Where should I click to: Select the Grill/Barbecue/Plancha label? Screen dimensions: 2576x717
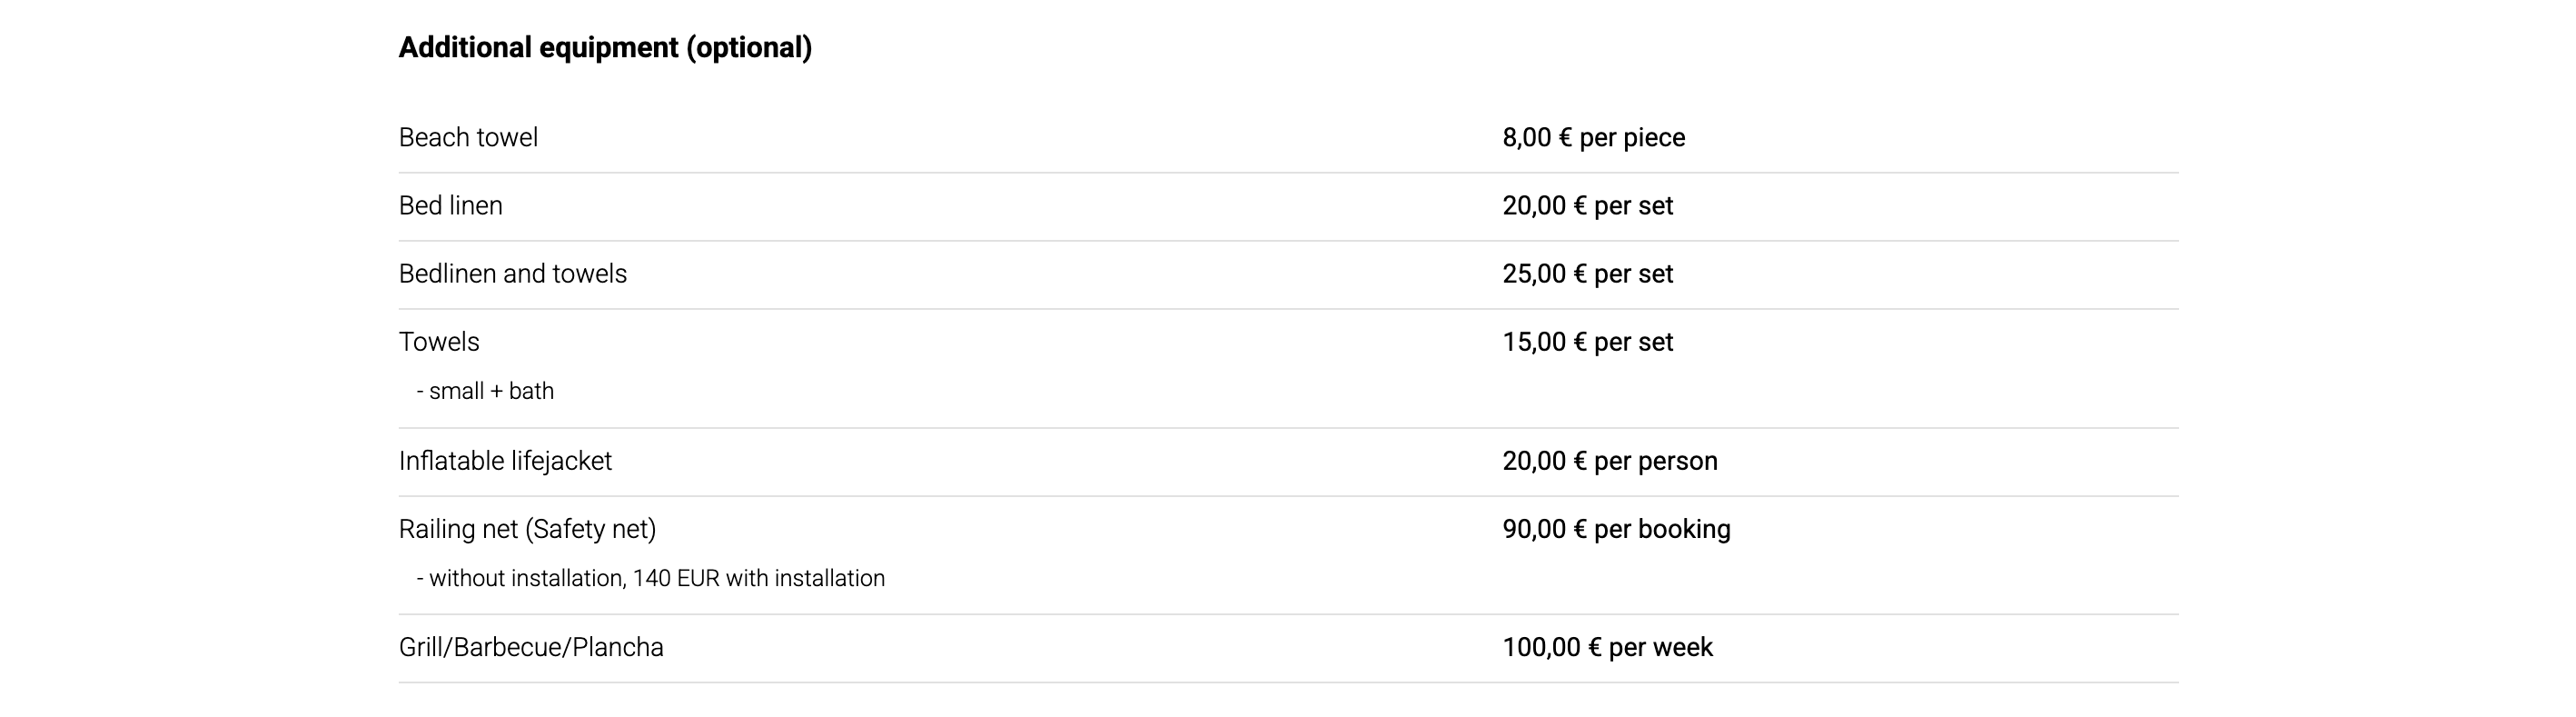click(530, 648)
